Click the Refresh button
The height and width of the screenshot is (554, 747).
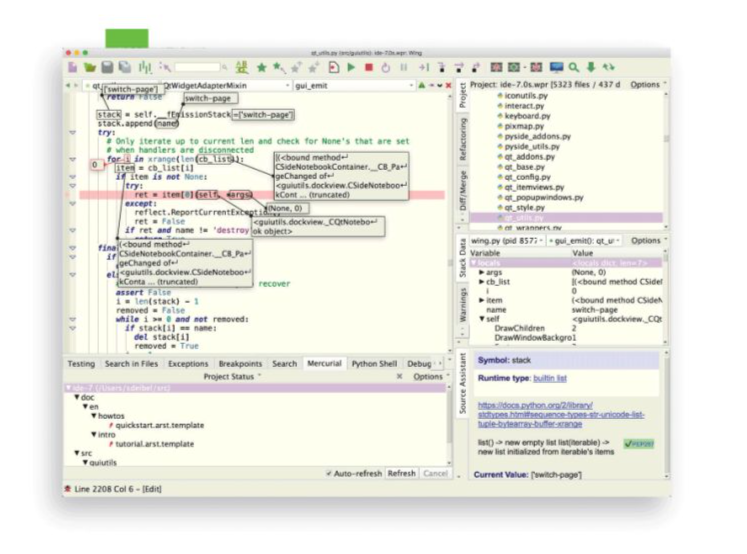tap(401, 473)
